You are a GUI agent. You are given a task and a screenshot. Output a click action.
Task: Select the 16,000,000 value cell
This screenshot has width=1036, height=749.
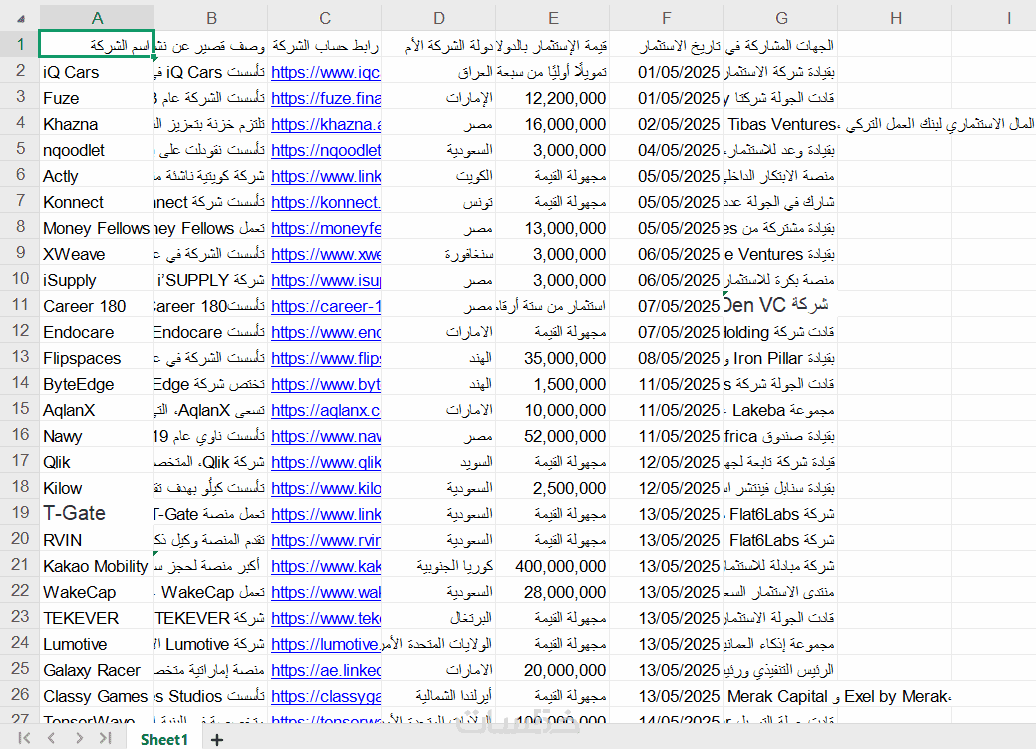coord(552,124)
